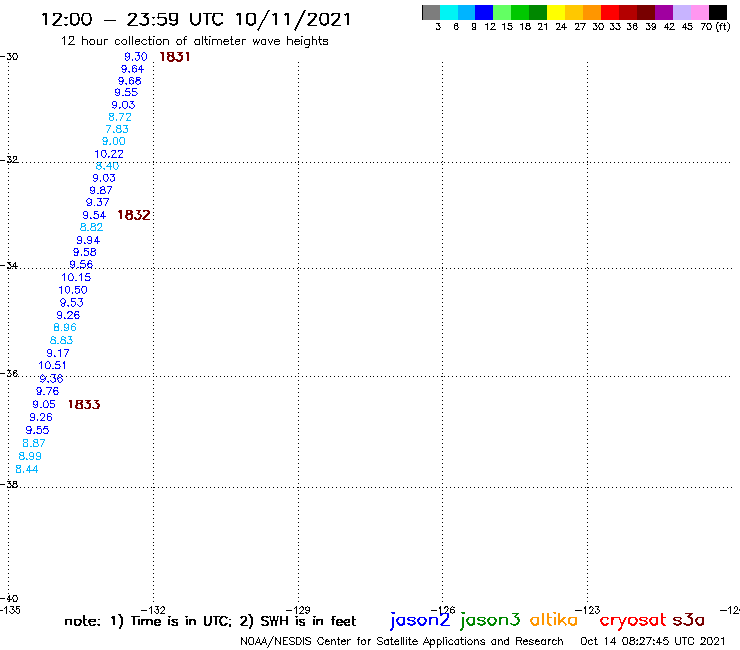Click the Oct 14 08:27:45 UTC timestamp

(653, 642)
